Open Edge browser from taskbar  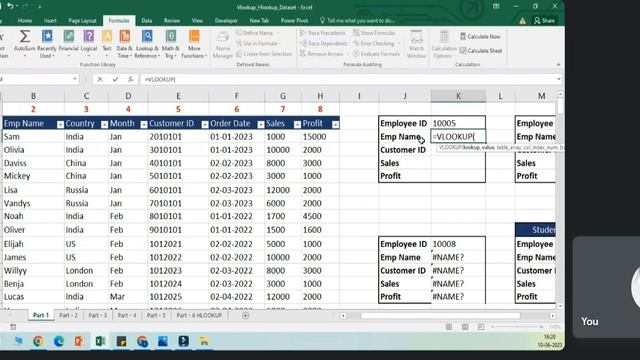59,341
